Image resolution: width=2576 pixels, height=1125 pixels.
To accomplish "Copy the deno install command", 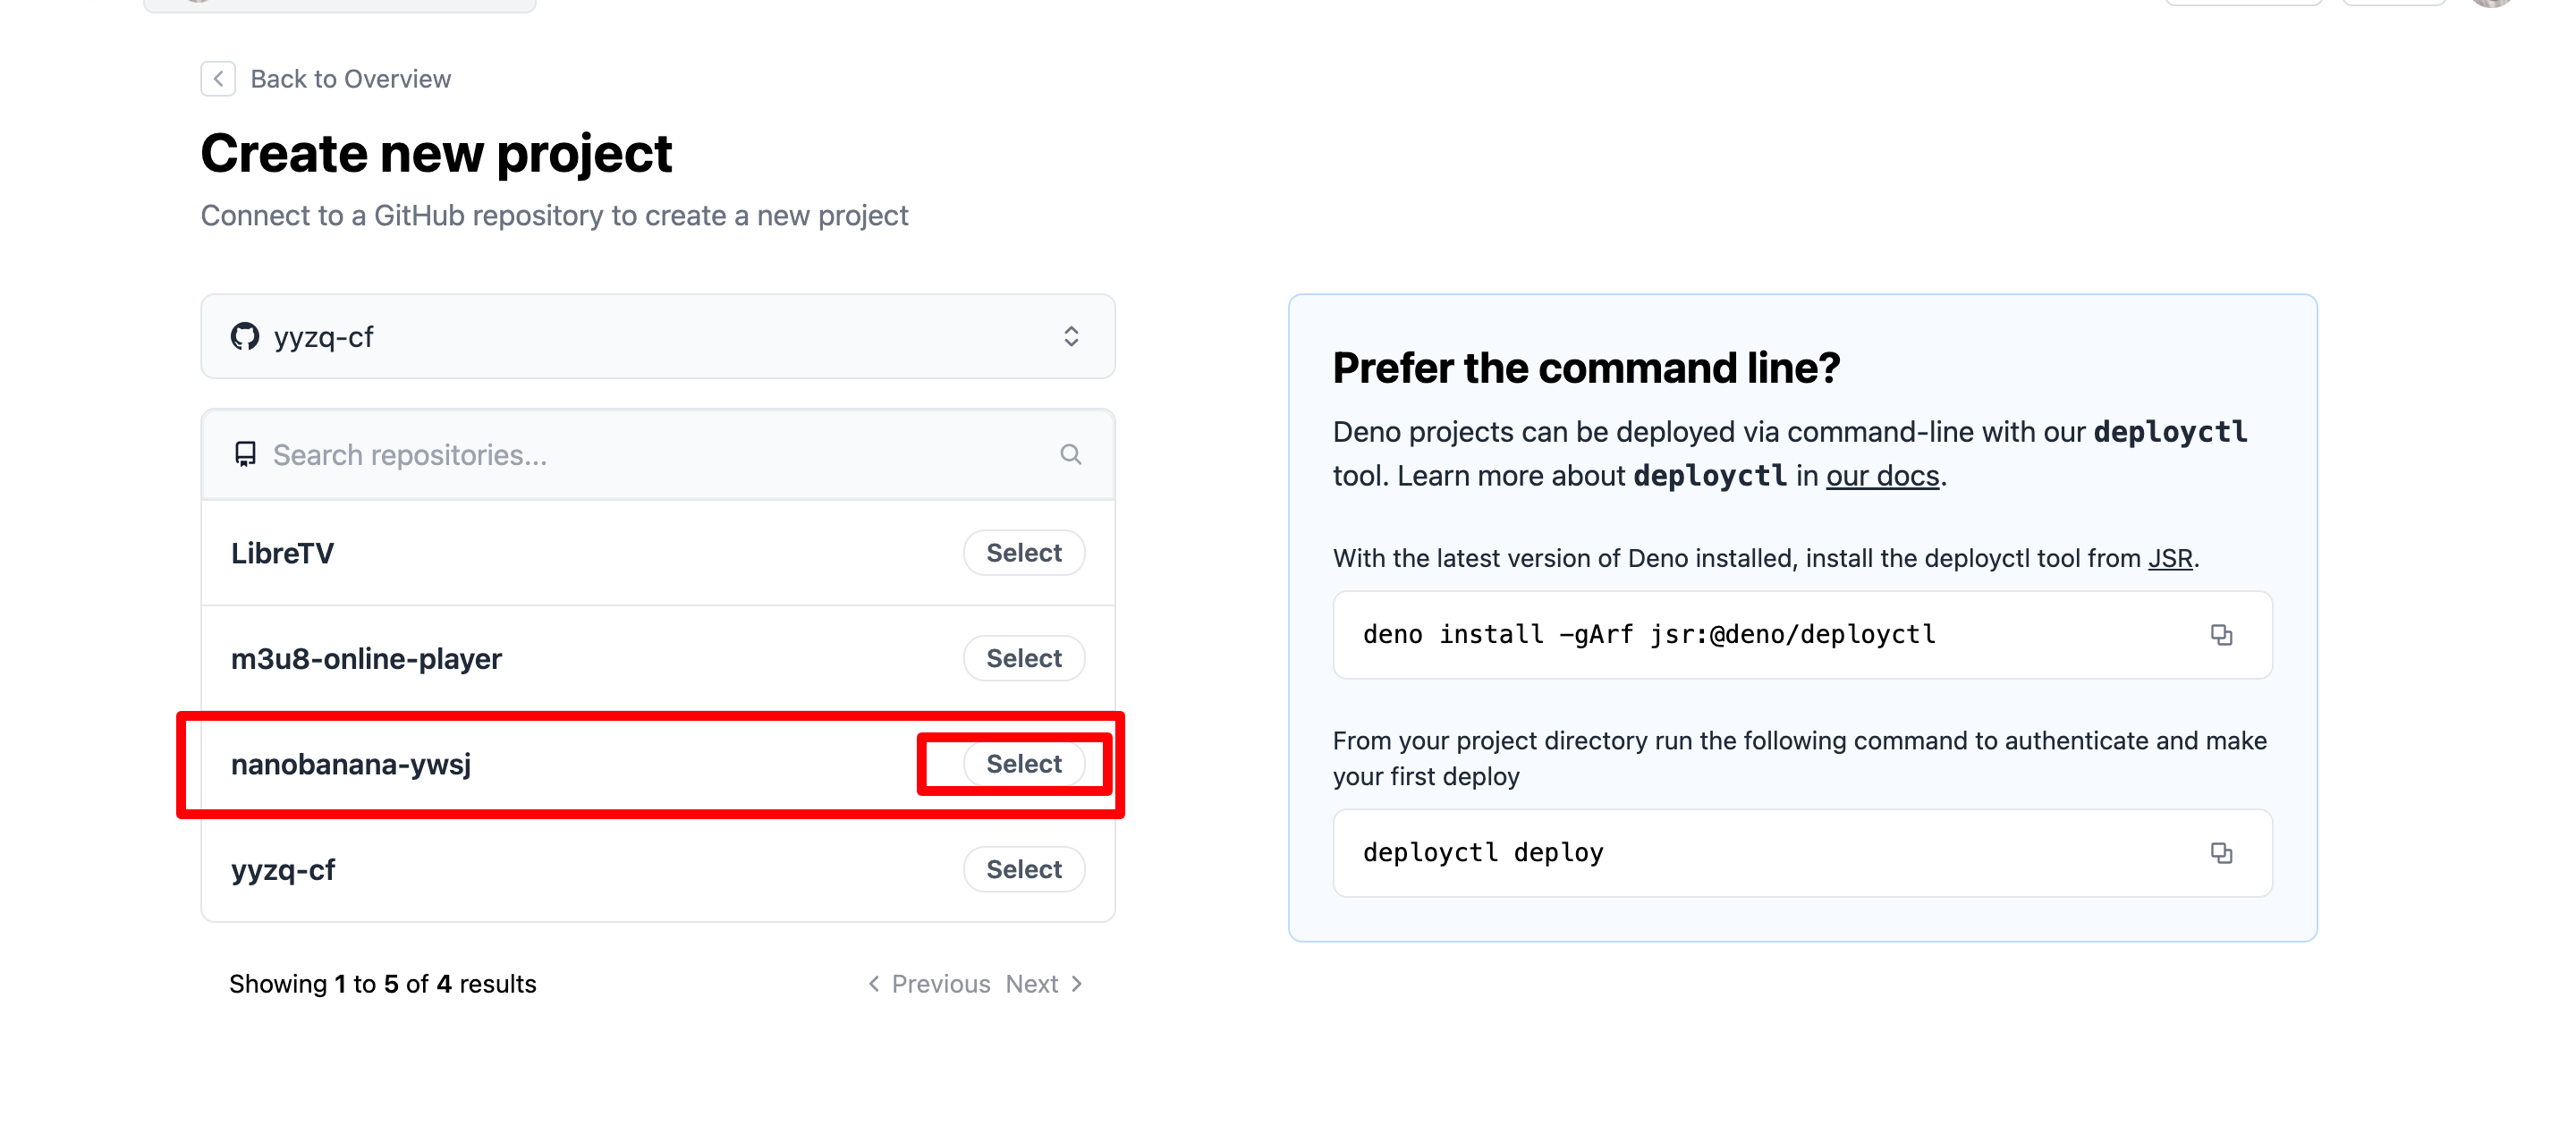I will tap(2221, 635).
